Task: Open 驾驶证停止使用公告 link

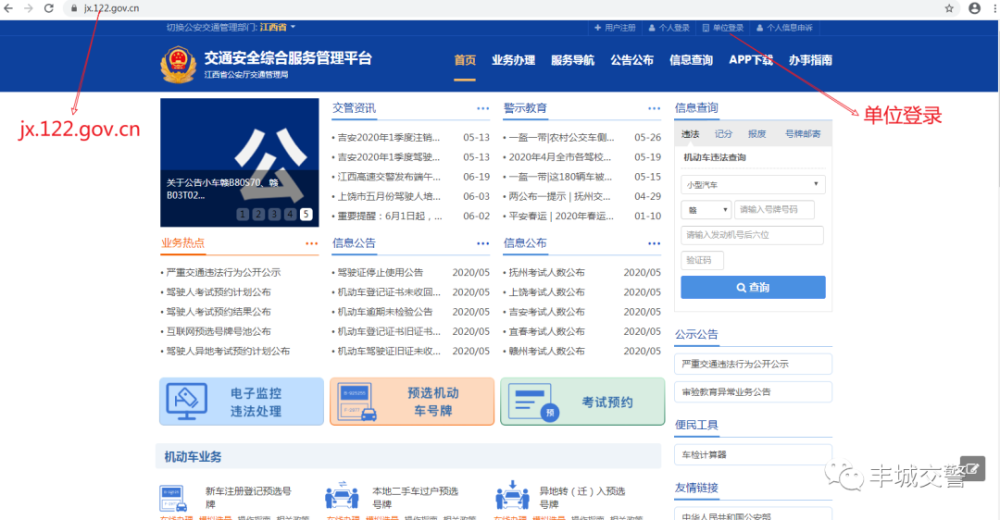Action: click(x=380, y=272)
